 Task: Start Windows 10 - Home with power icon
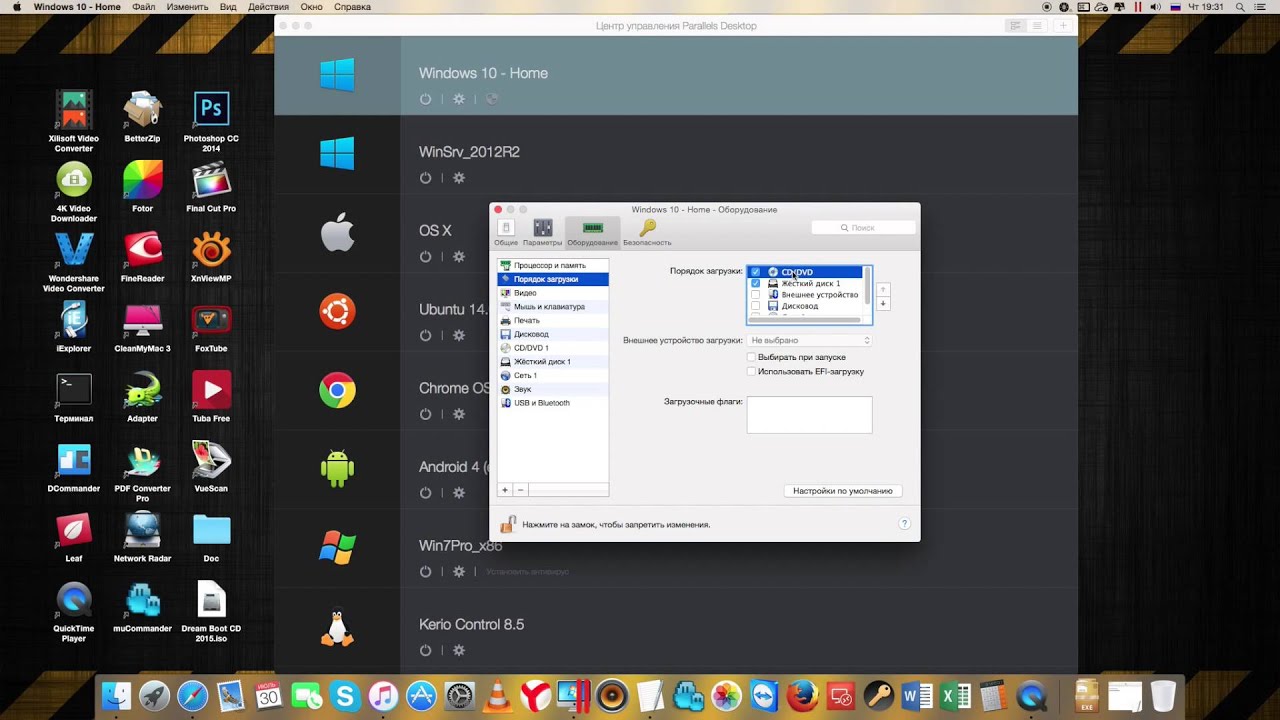[x=425, y=99]
